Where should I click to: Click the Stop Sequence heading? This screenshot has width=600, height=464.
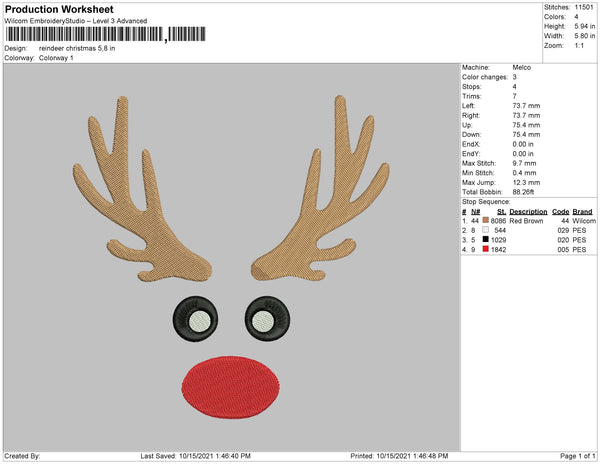click(486, 202)
